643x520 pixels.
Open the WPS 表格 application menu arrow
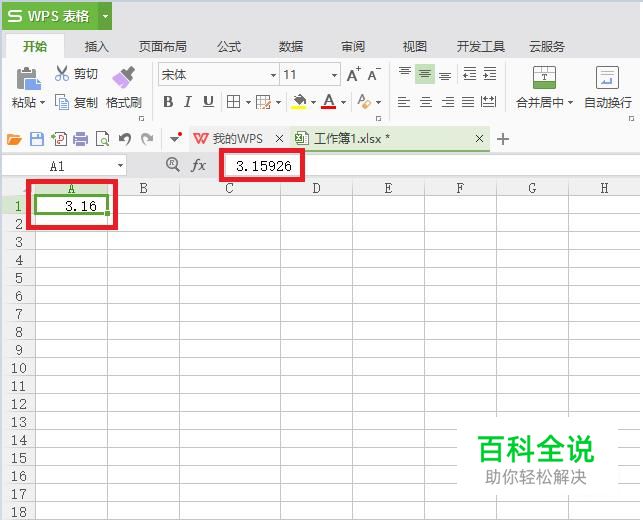105,16
